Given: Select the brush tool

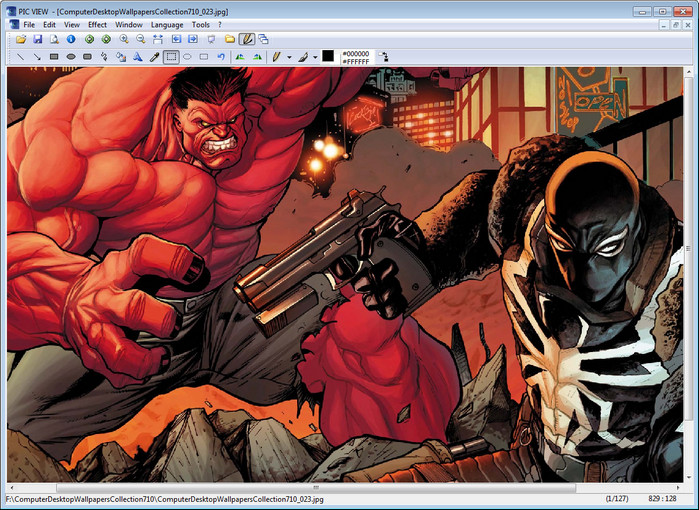Looking at the screenshot, I should (x=303, y=57).
